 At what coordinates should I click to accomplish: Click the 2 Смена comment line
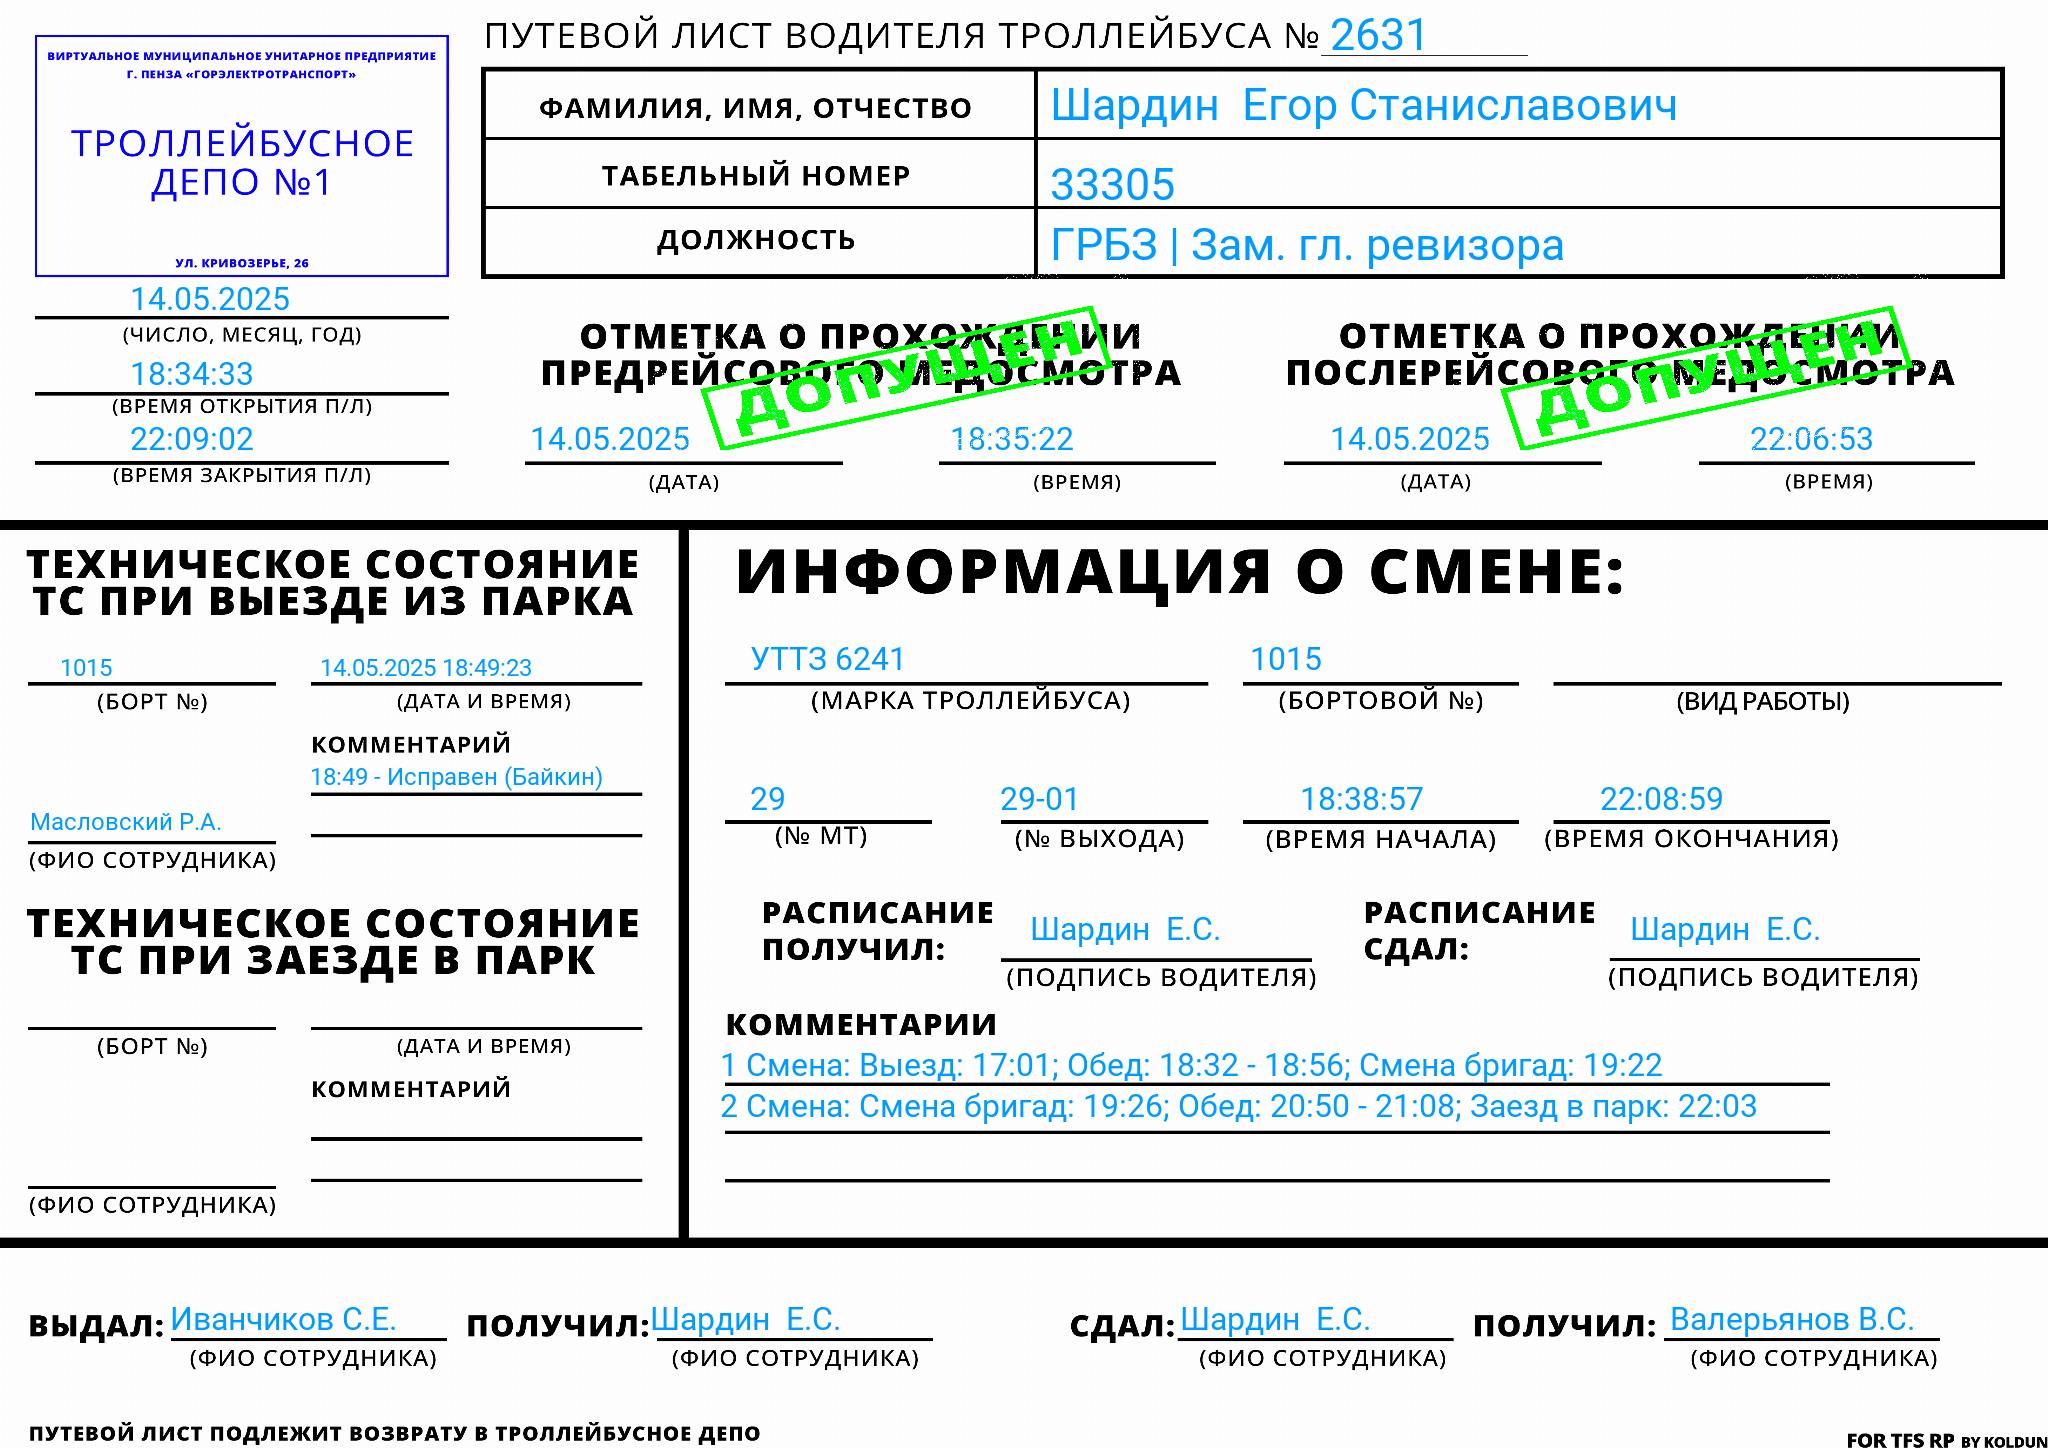[x=1239, y=1106]
